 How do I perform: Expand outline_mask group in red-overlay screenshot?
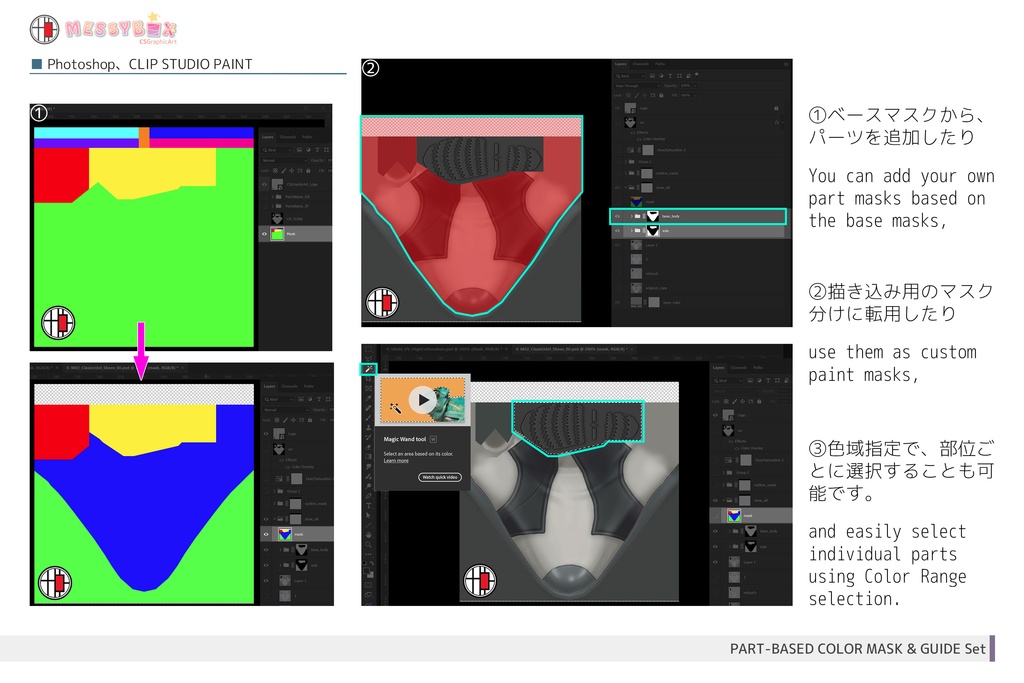pyautogui.click(x=626, y=173)
